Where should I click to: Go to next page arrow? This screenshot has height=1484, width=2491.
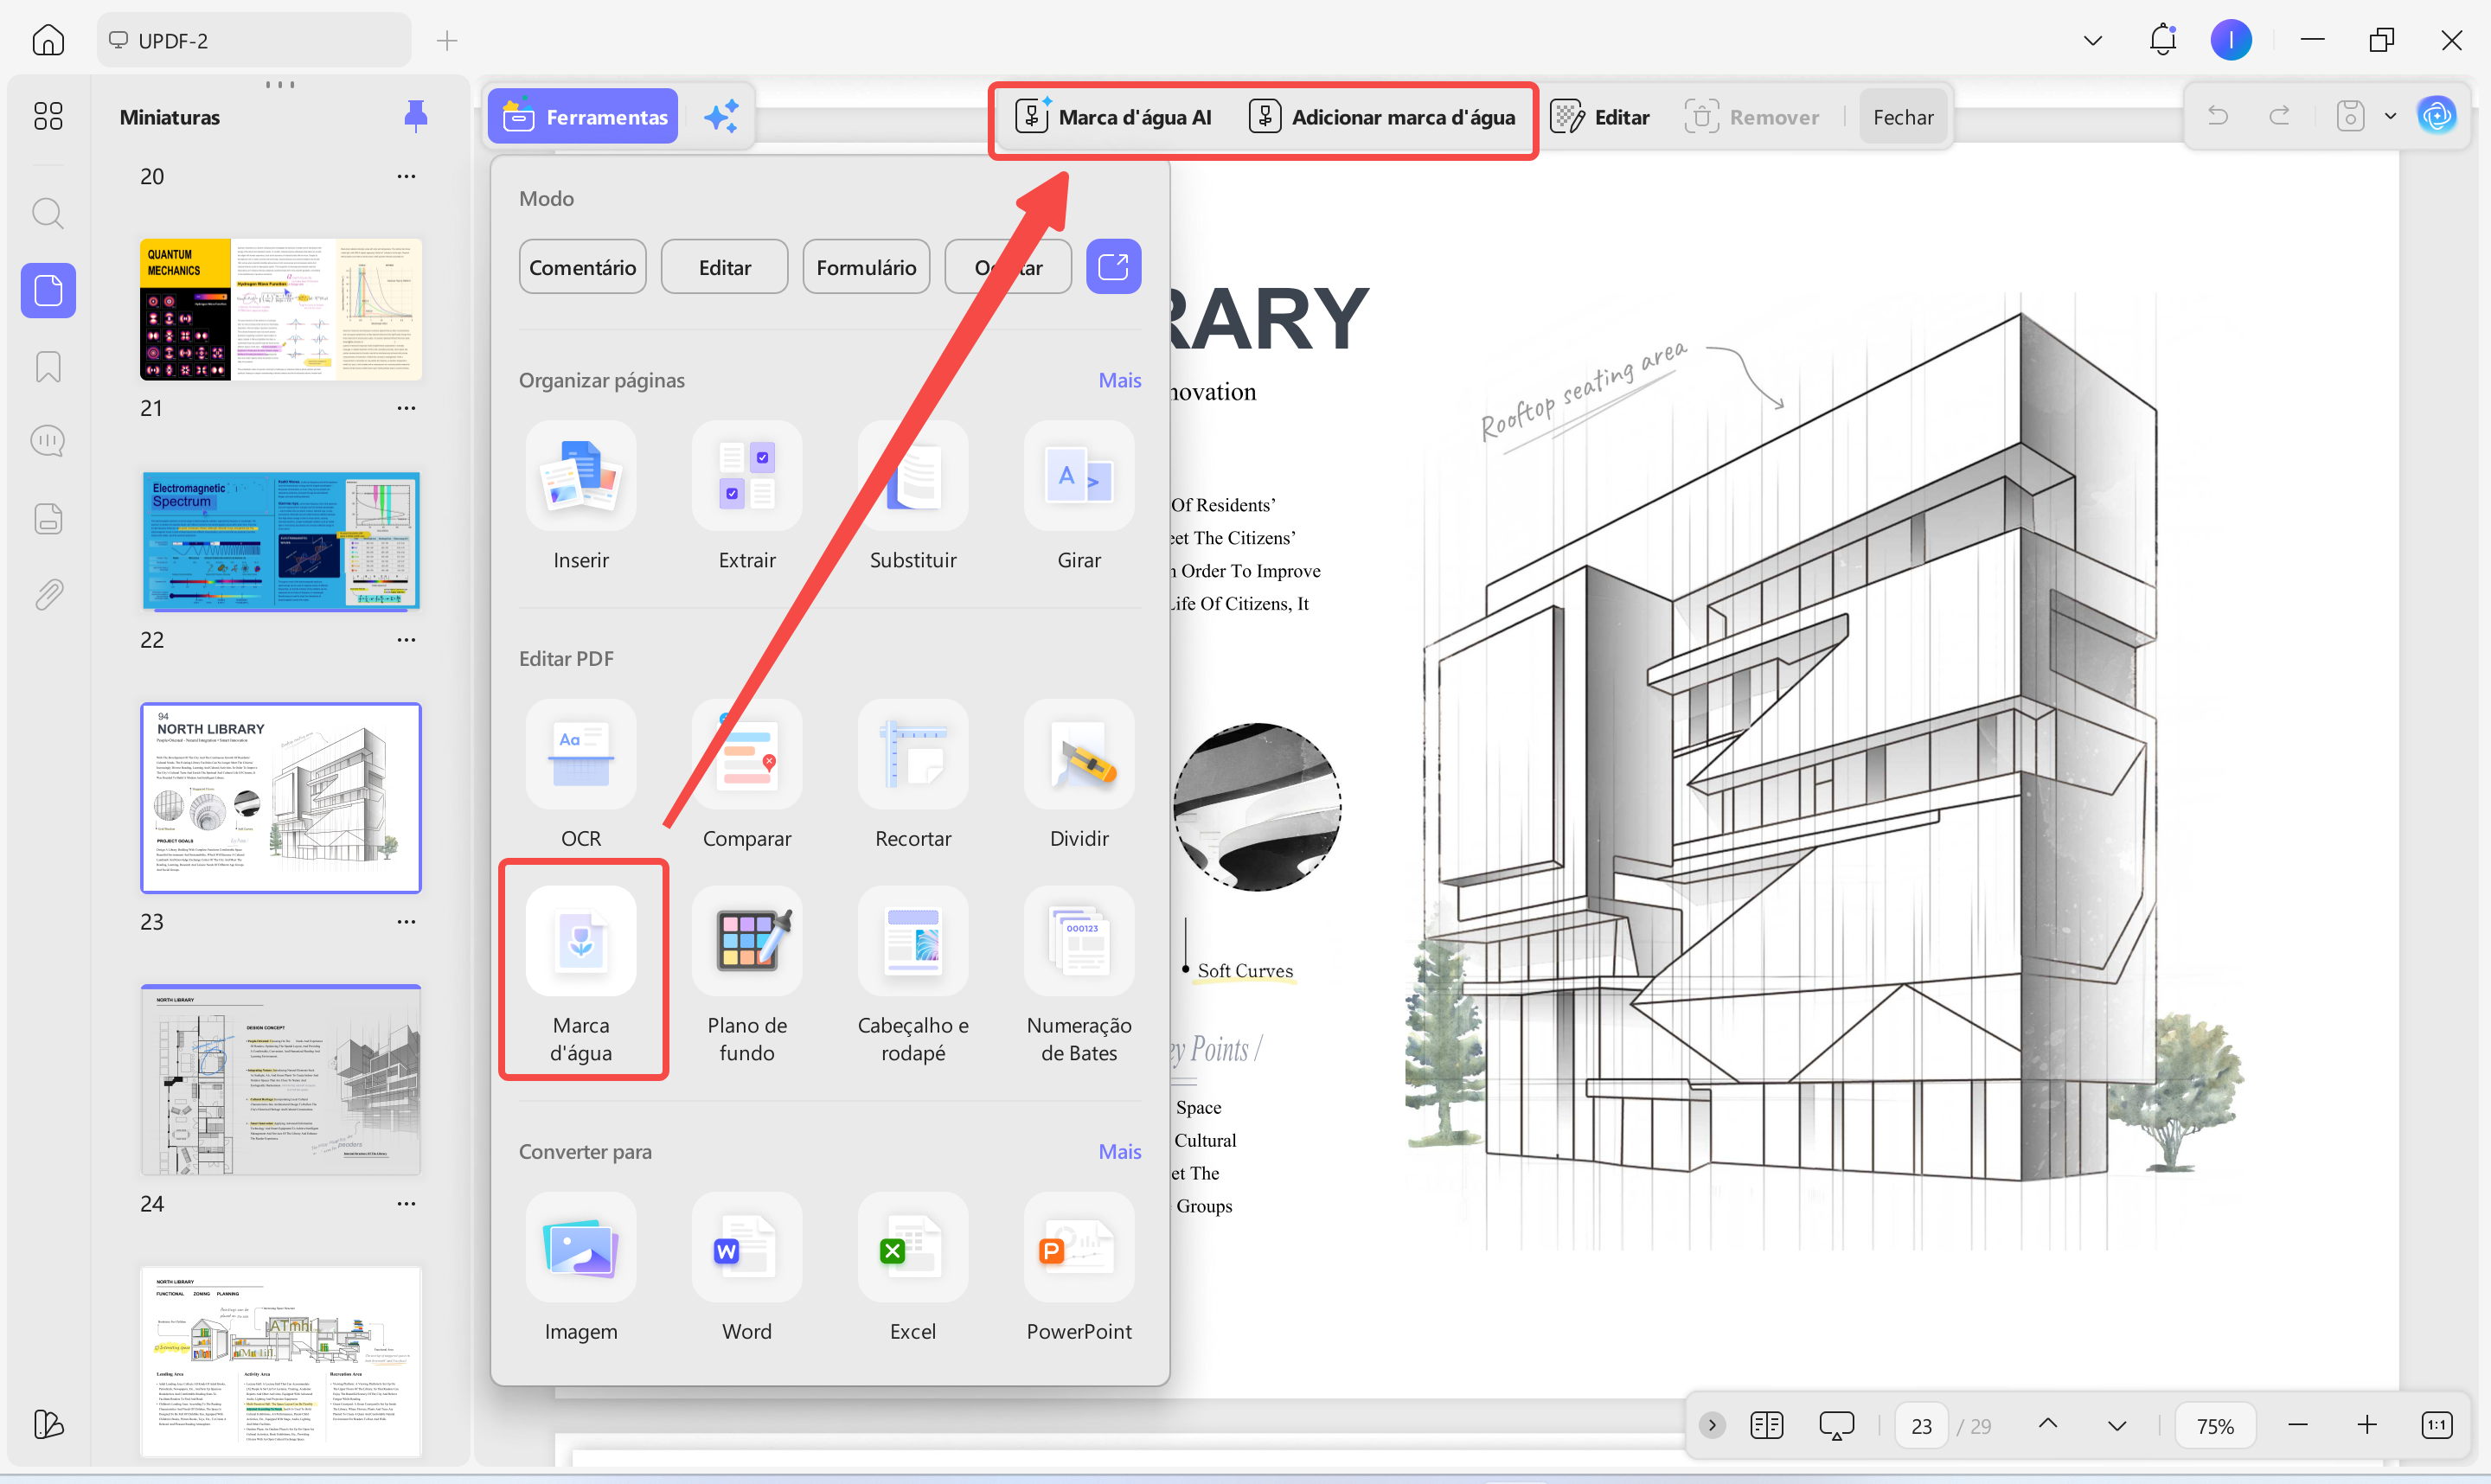[x=2117, y=1426]
